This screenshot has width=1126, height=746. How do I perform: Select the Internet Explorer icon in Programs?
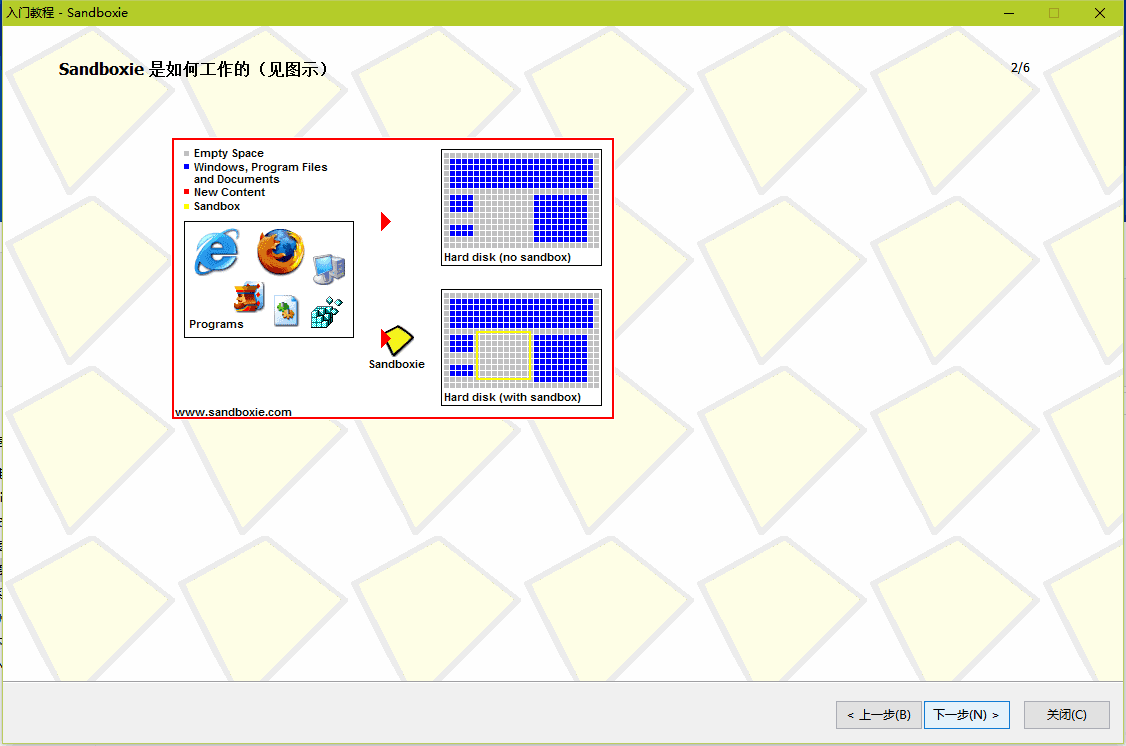click(x=217, y=250)
